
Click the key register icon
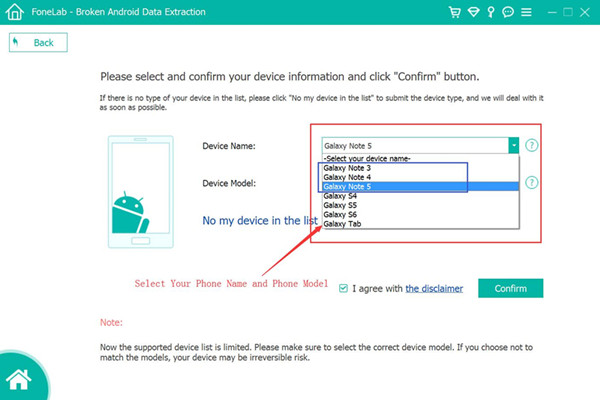[x=491, y=12]
